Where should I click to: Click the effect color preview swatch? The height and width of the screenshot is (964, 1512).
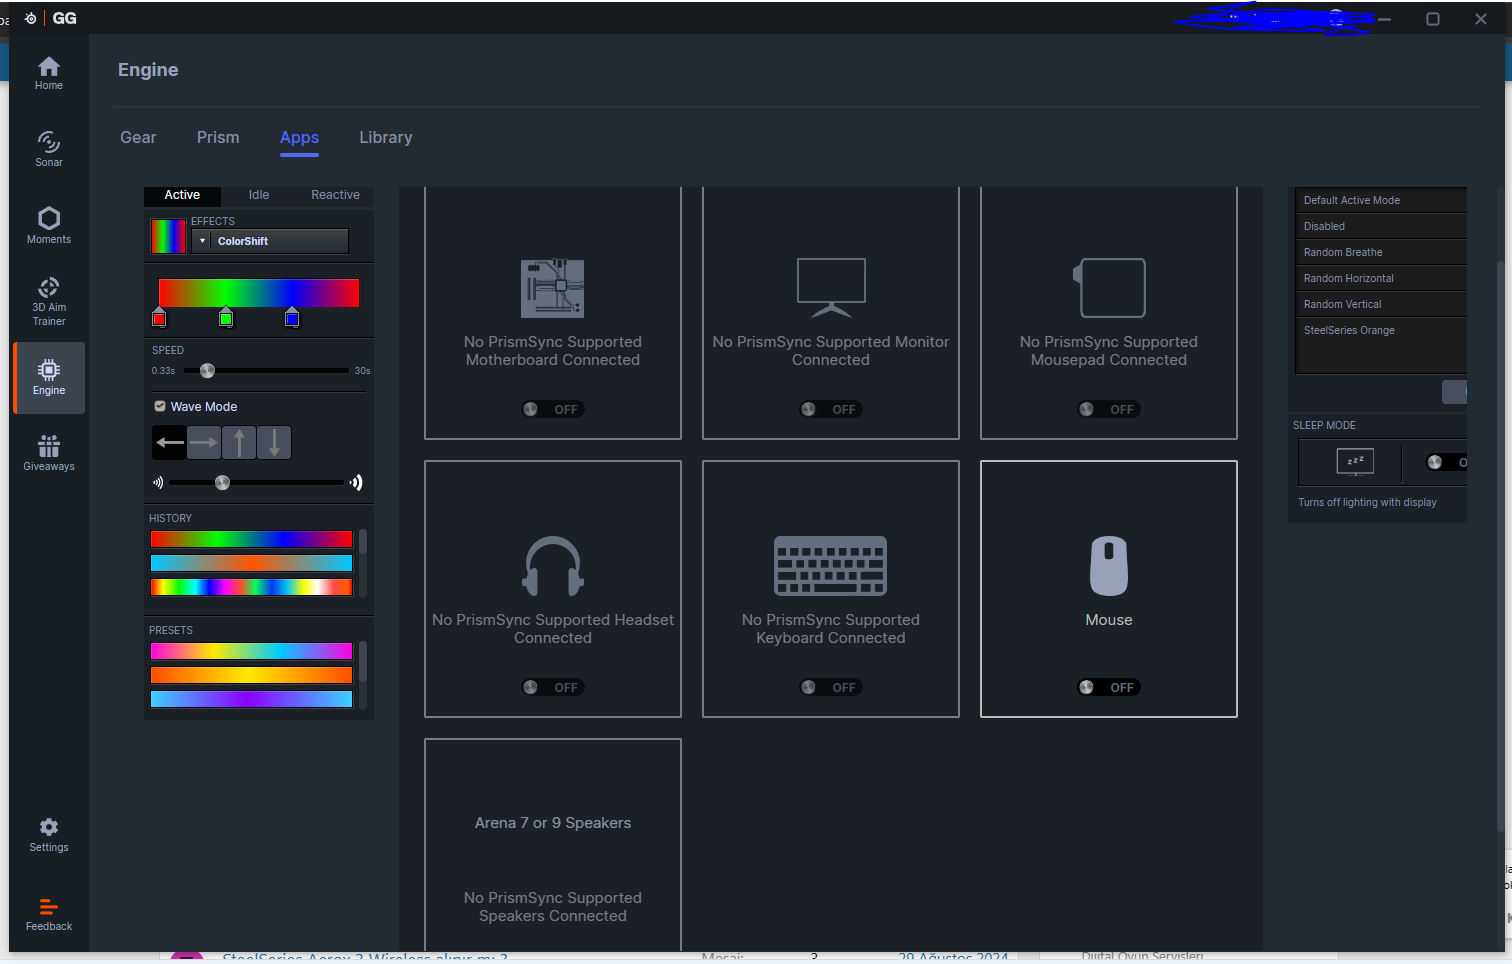(168, 236)
